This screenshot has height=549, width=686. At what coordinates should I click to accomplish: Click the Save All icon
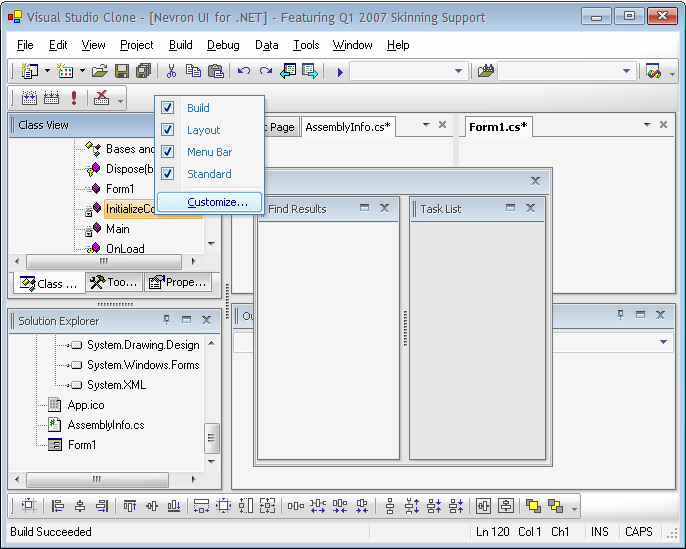tap(144, 71)
